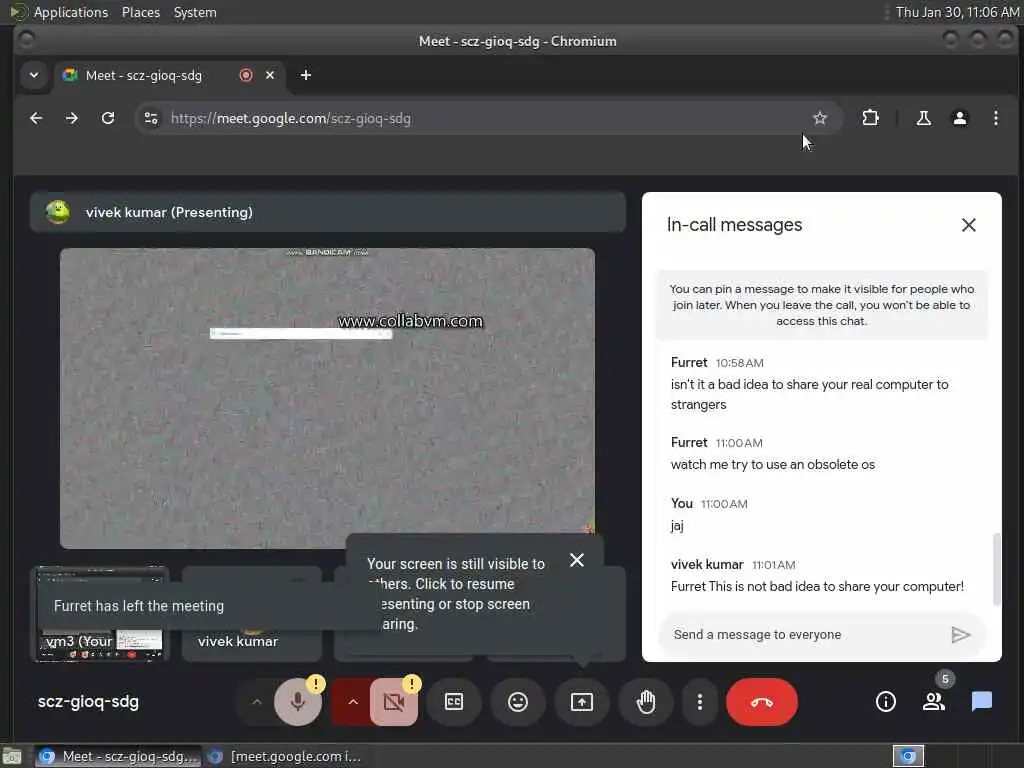The height and width of the screenshot is (768, 1024).
Task: Open the Applications menu
Action: [x=70, y=12]
